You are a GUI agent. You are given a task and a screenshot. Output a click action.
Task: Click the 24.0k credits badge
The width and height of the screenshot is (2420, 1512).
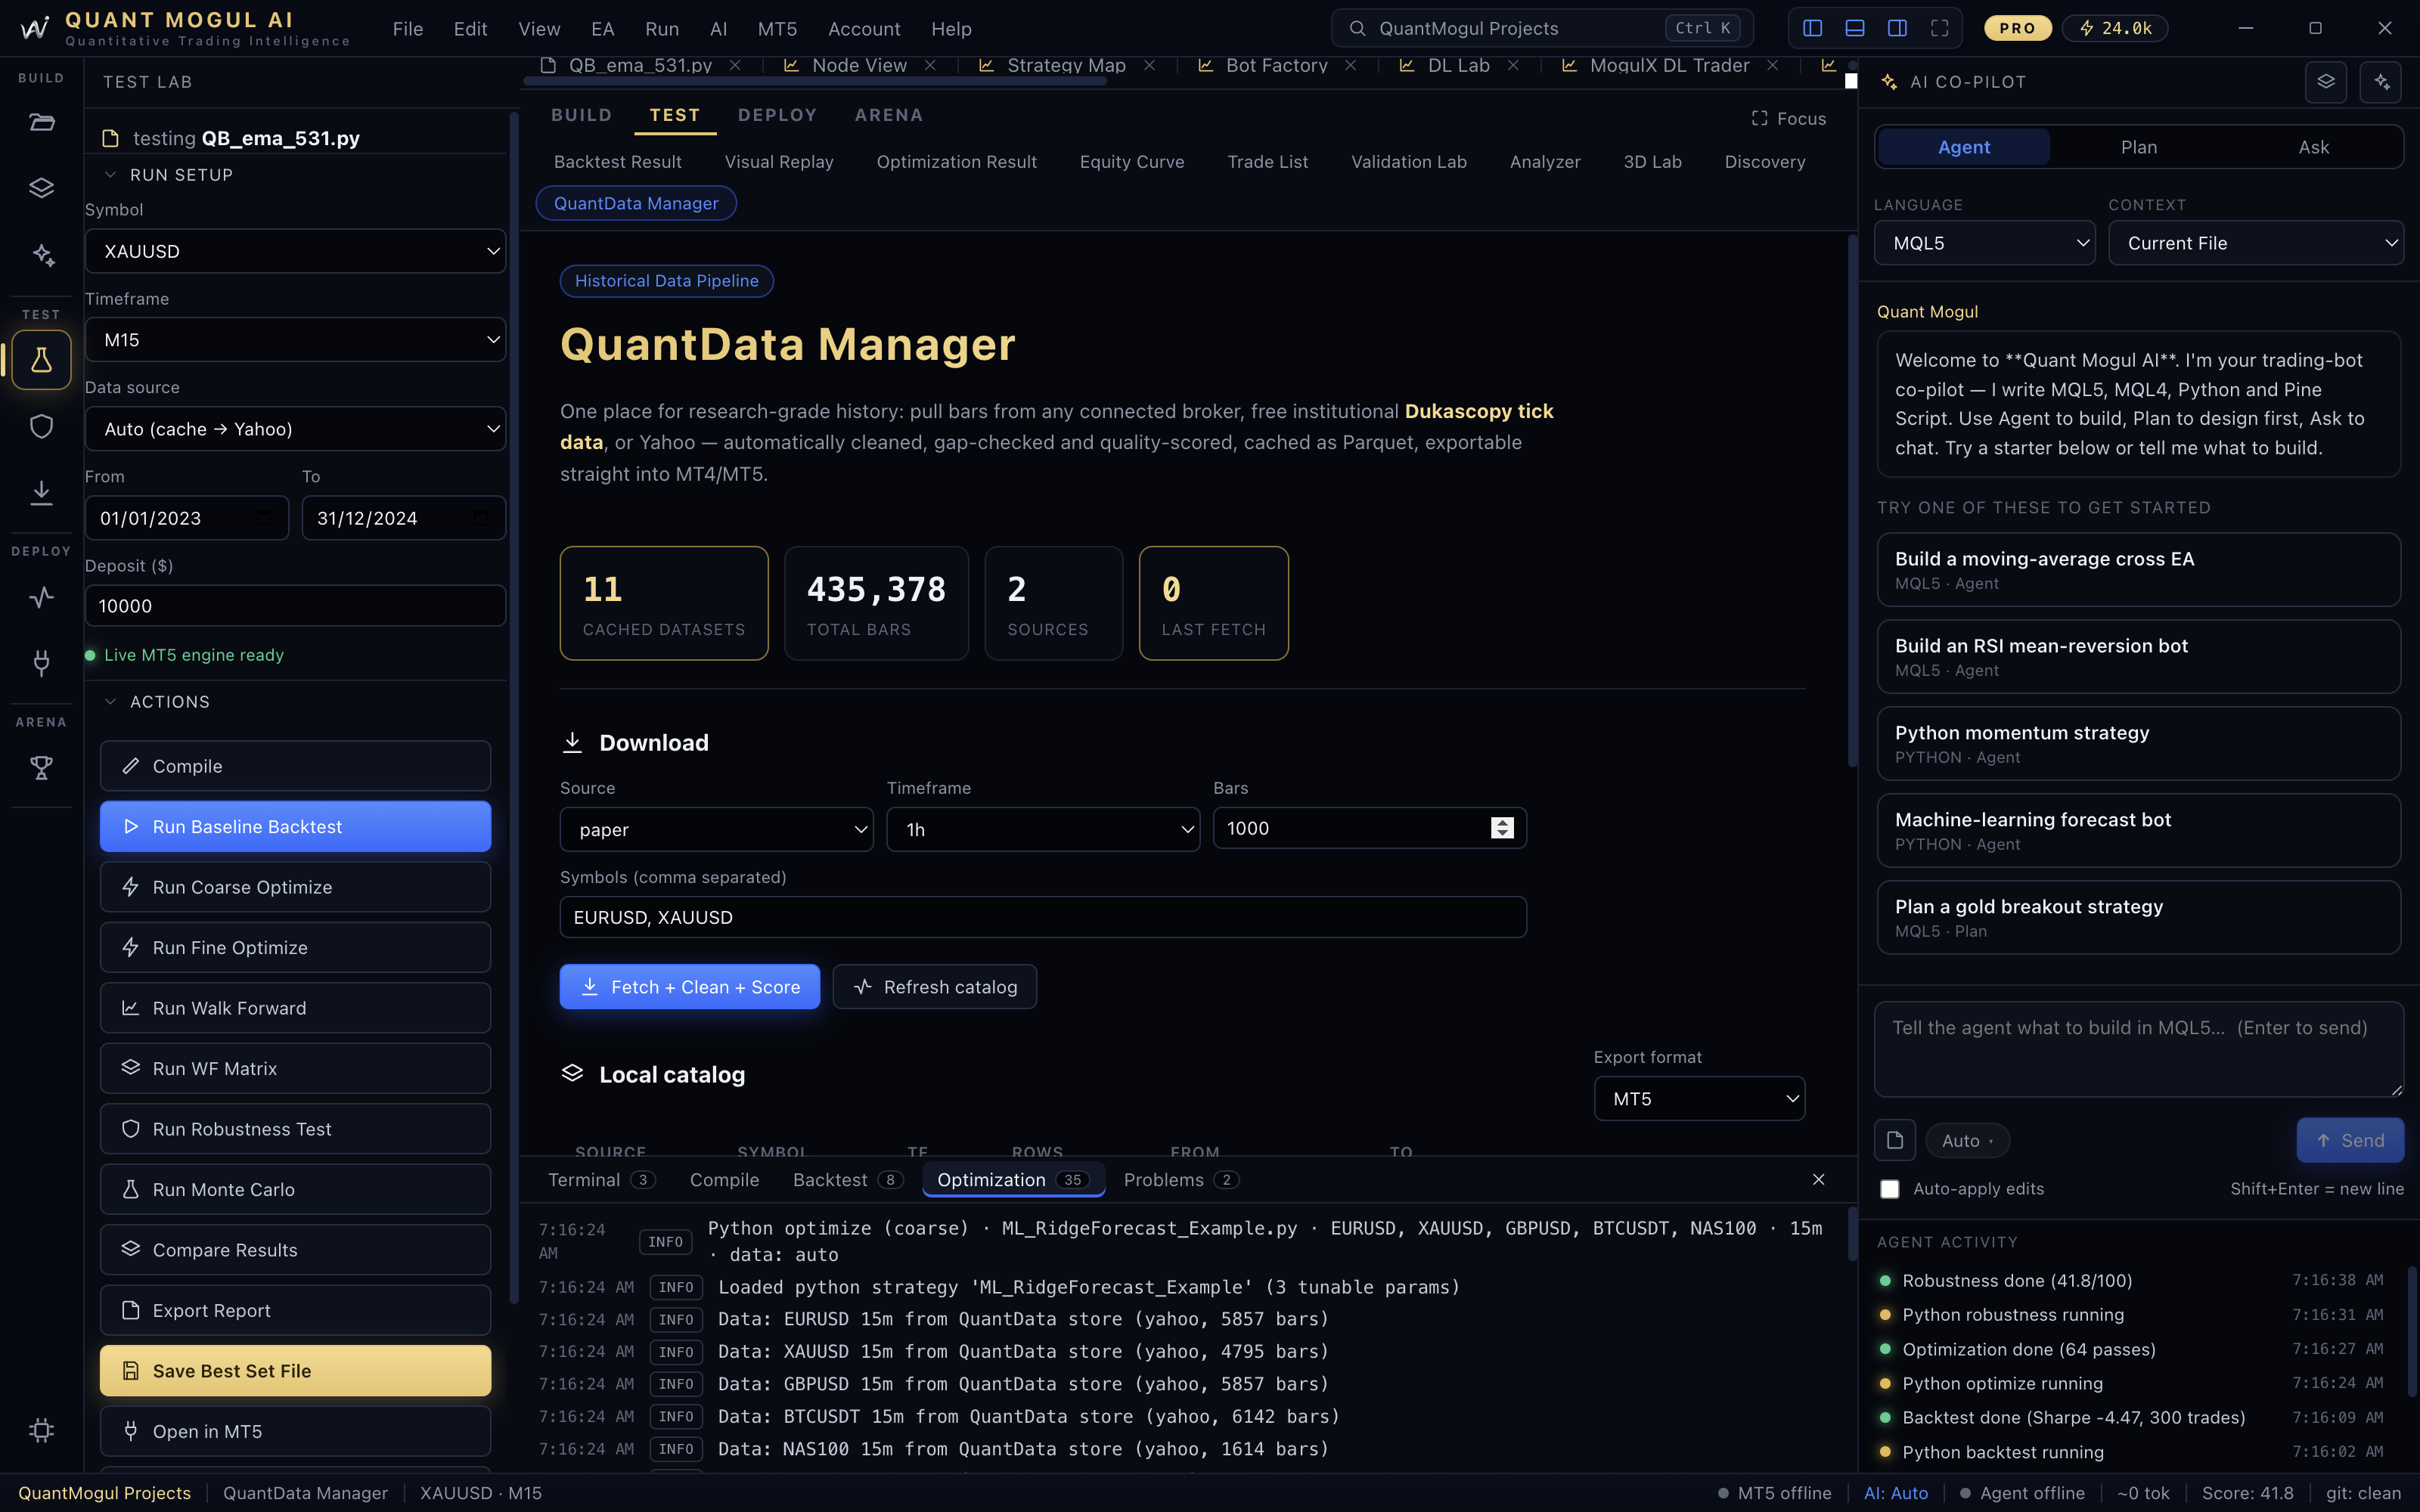[2116, 28]
